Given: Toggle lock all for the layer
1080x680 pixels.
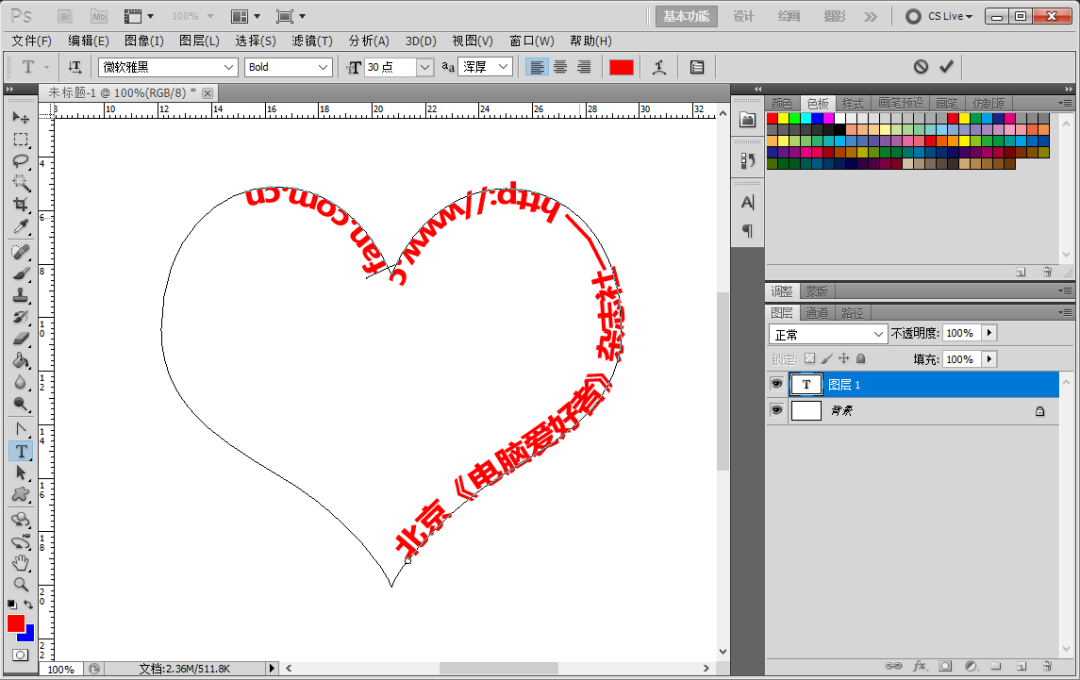Looking at the screenshot, I should tap(861, 358).
